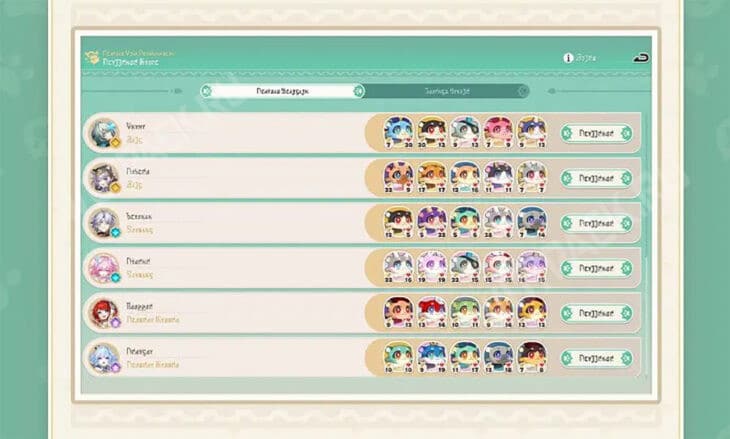This screenshot has width=730, height=439.
Task: Switch to the dark green right tab
Action: (447, 91)
